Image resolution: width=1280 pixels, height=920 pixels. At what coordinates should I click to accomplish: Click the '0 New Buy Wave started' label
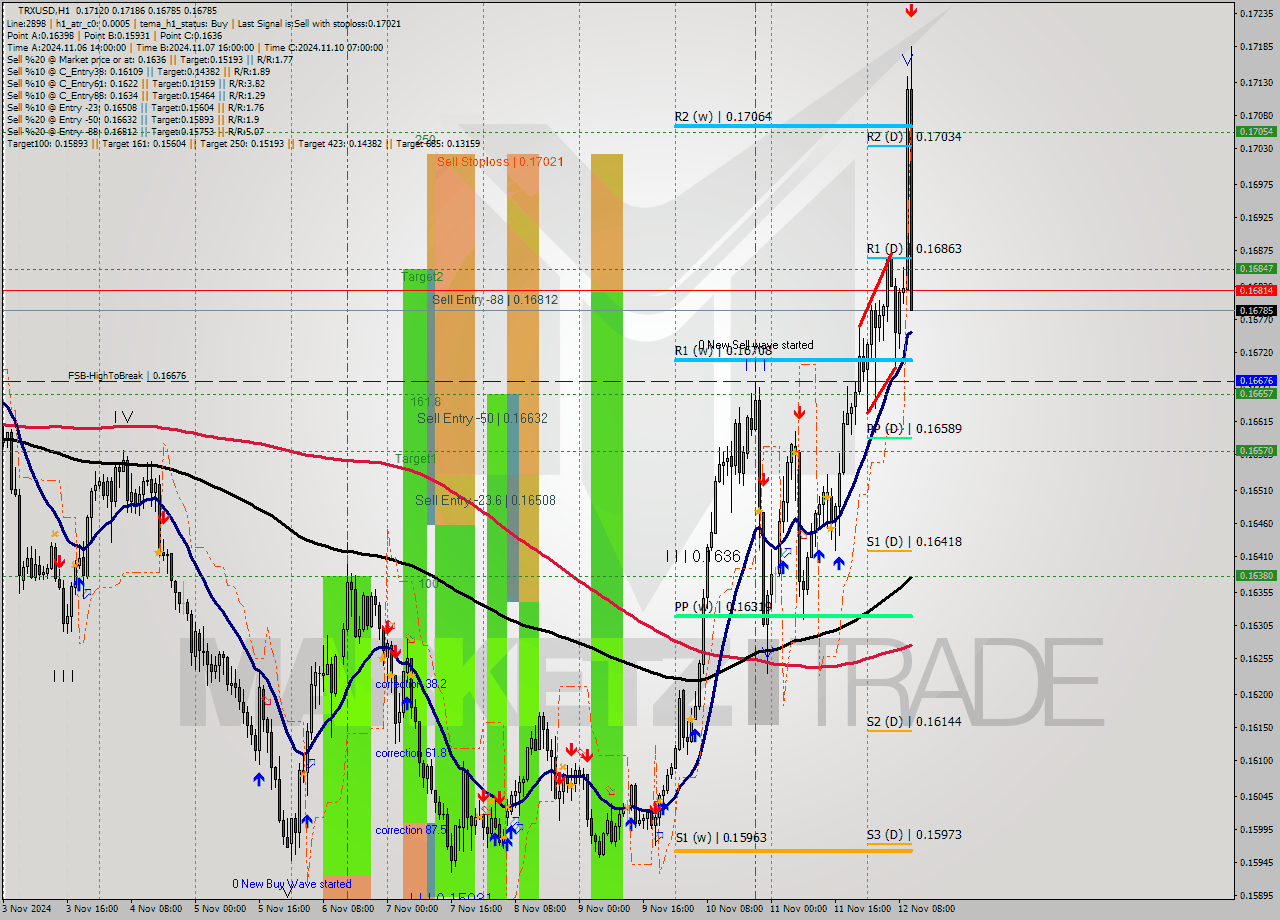(x=292, y=884)
